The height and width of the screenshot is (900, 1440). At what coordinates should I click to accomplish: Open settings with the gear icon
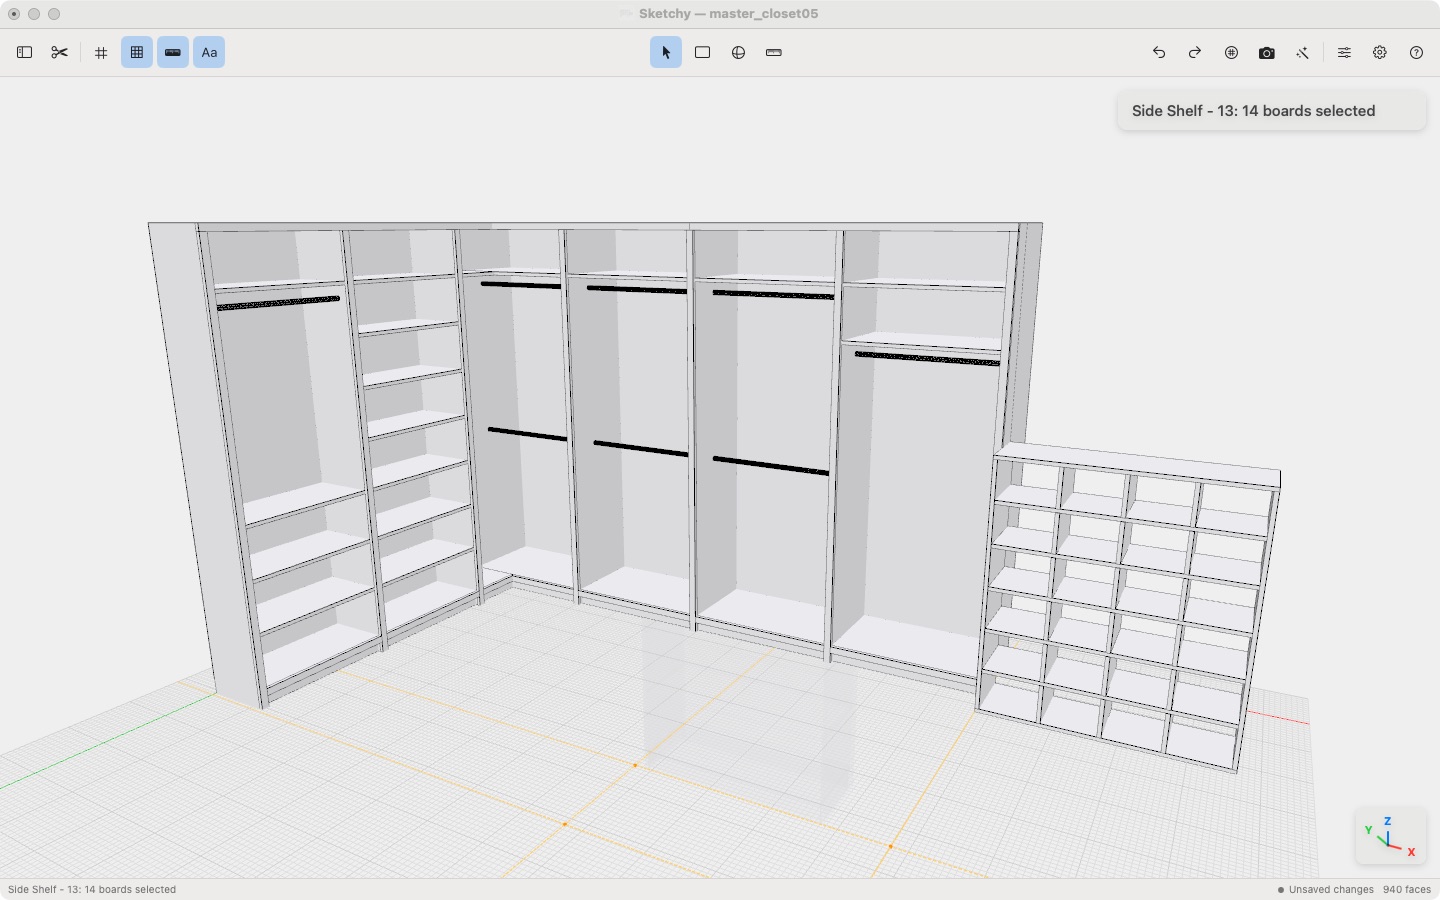[x=1380, y=53]
